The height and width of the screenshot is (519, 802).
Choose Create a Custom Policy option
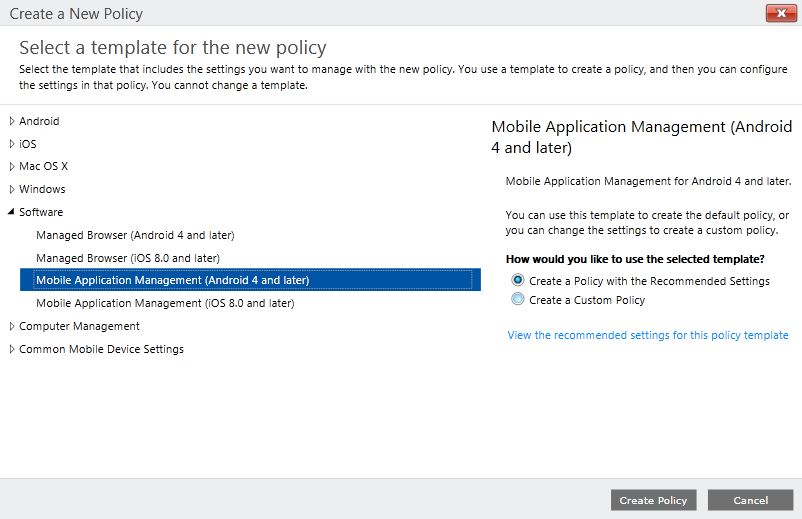tap(518, 299)
